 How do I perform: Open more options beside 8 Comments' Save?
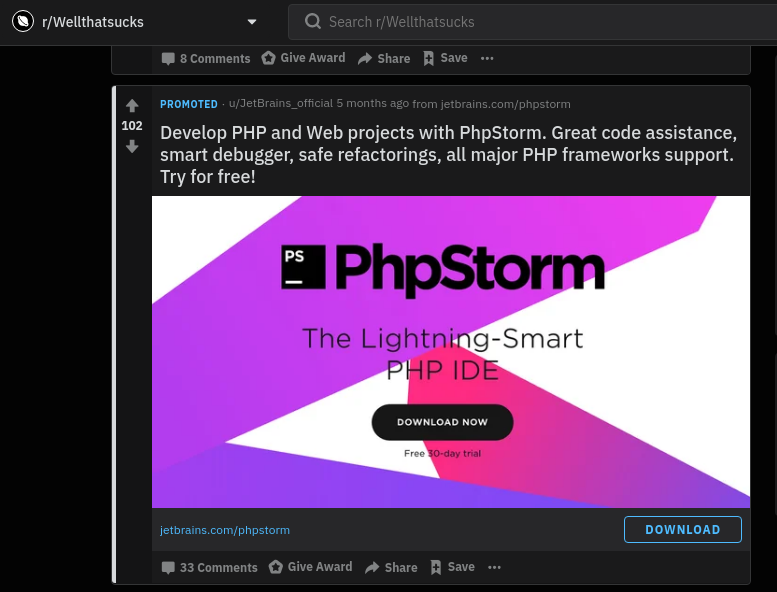pyautogui.click(x=487, y=58)
